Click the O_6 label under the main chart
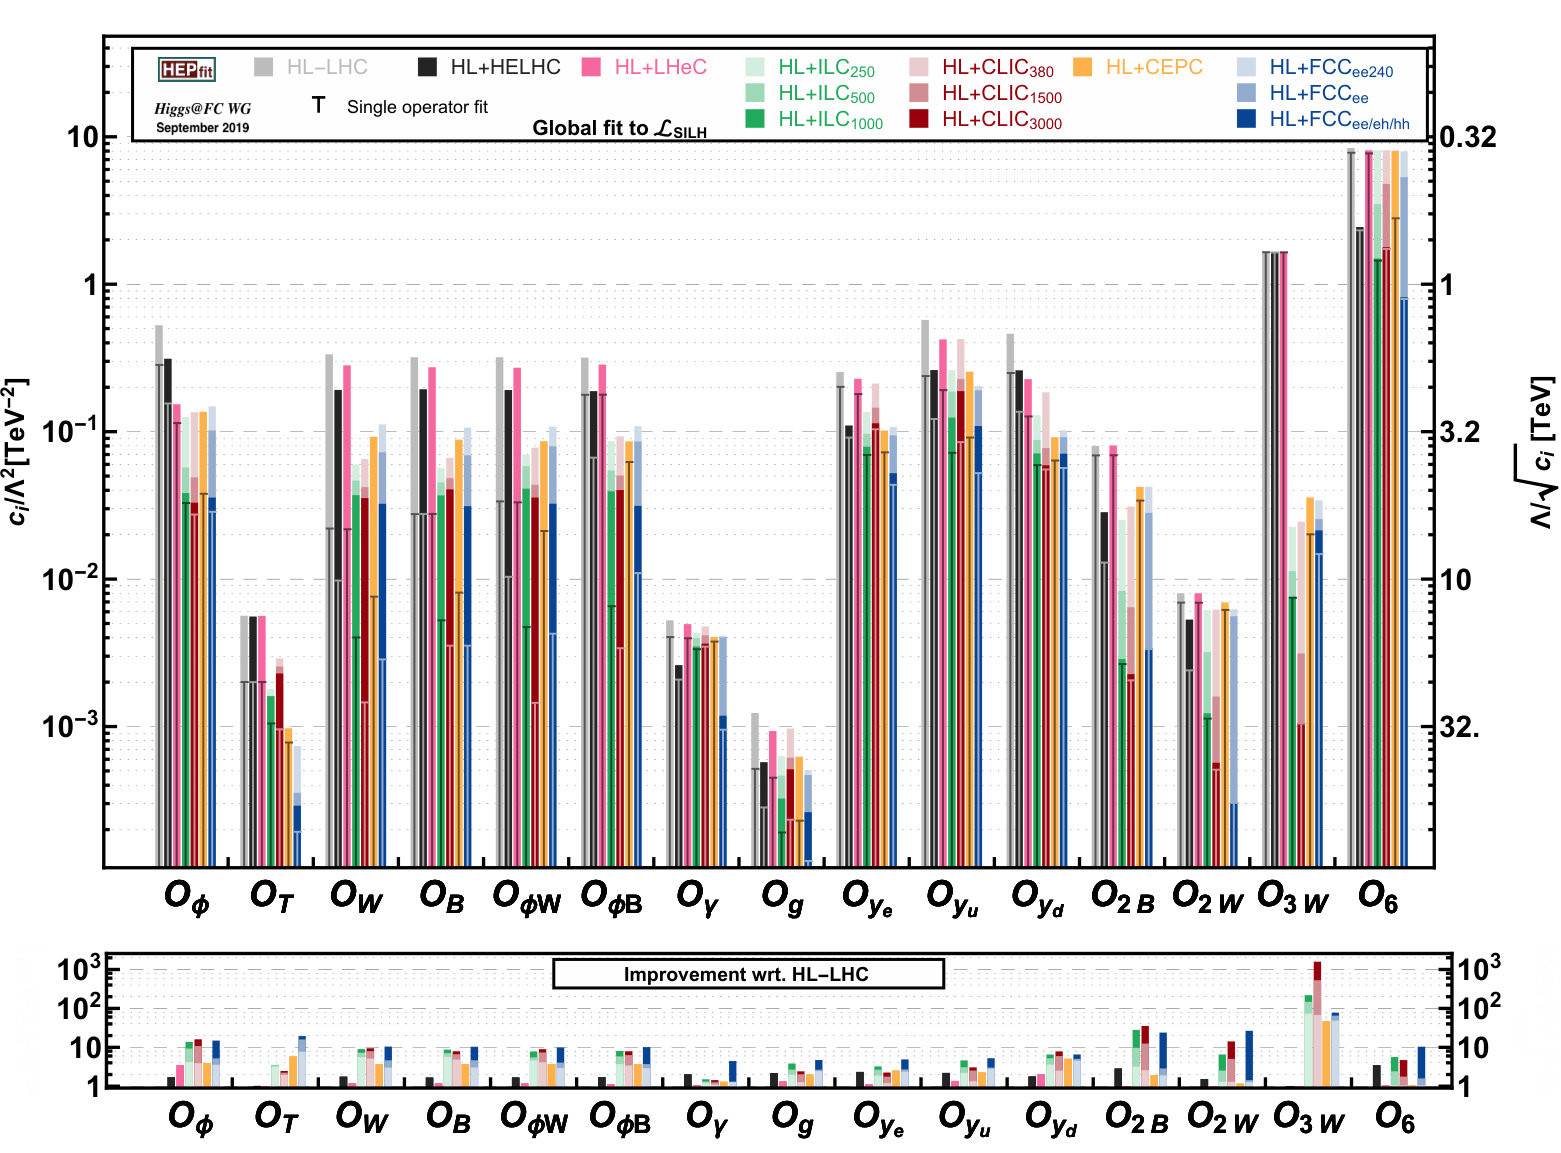This screenshot has width=1561, height=1153. point(1378,896)
